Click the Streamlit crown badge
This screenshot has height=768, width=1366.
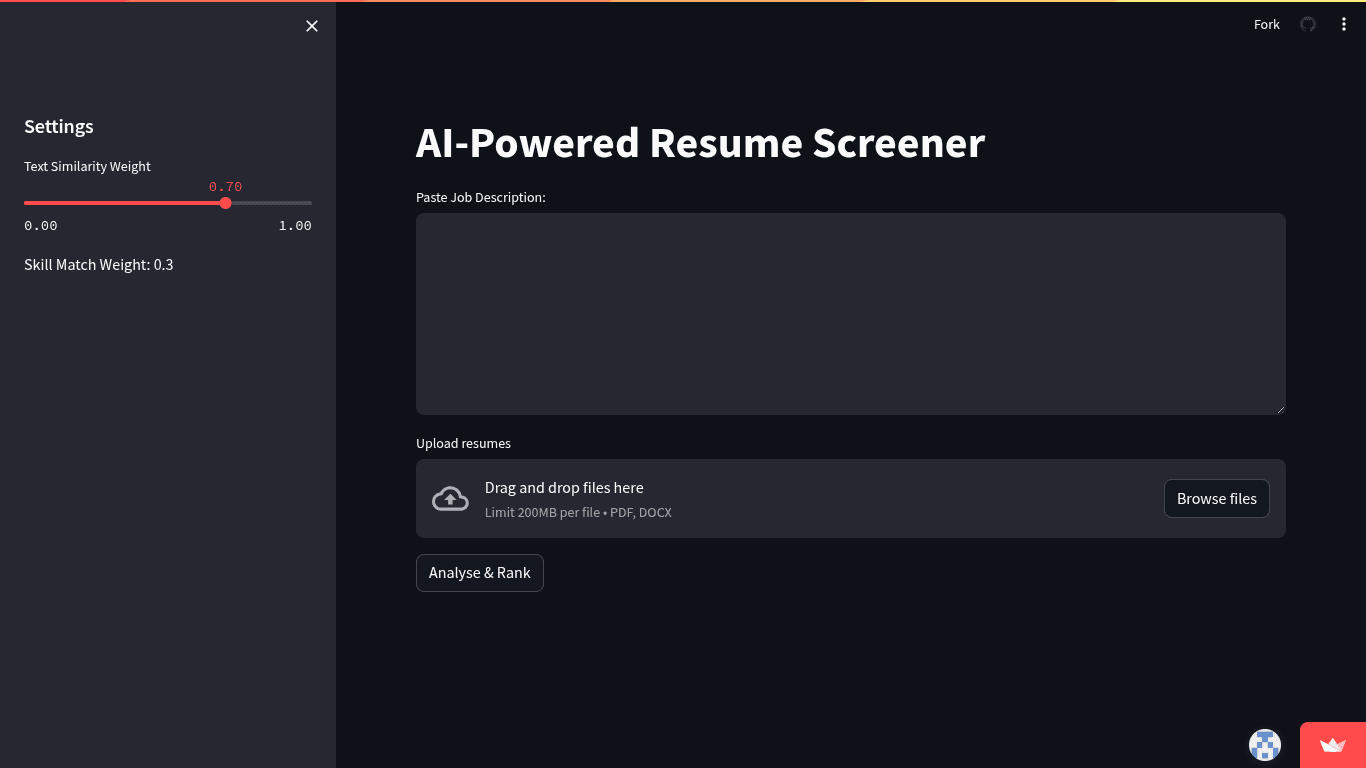pyautogui.click(x=1333, y=745)
